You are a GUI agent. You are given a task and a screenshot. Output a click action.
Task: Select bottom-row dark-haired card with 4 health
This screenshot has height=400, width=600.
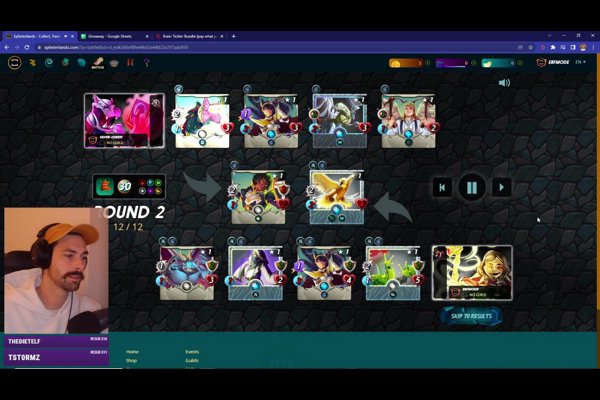point(324,273)
